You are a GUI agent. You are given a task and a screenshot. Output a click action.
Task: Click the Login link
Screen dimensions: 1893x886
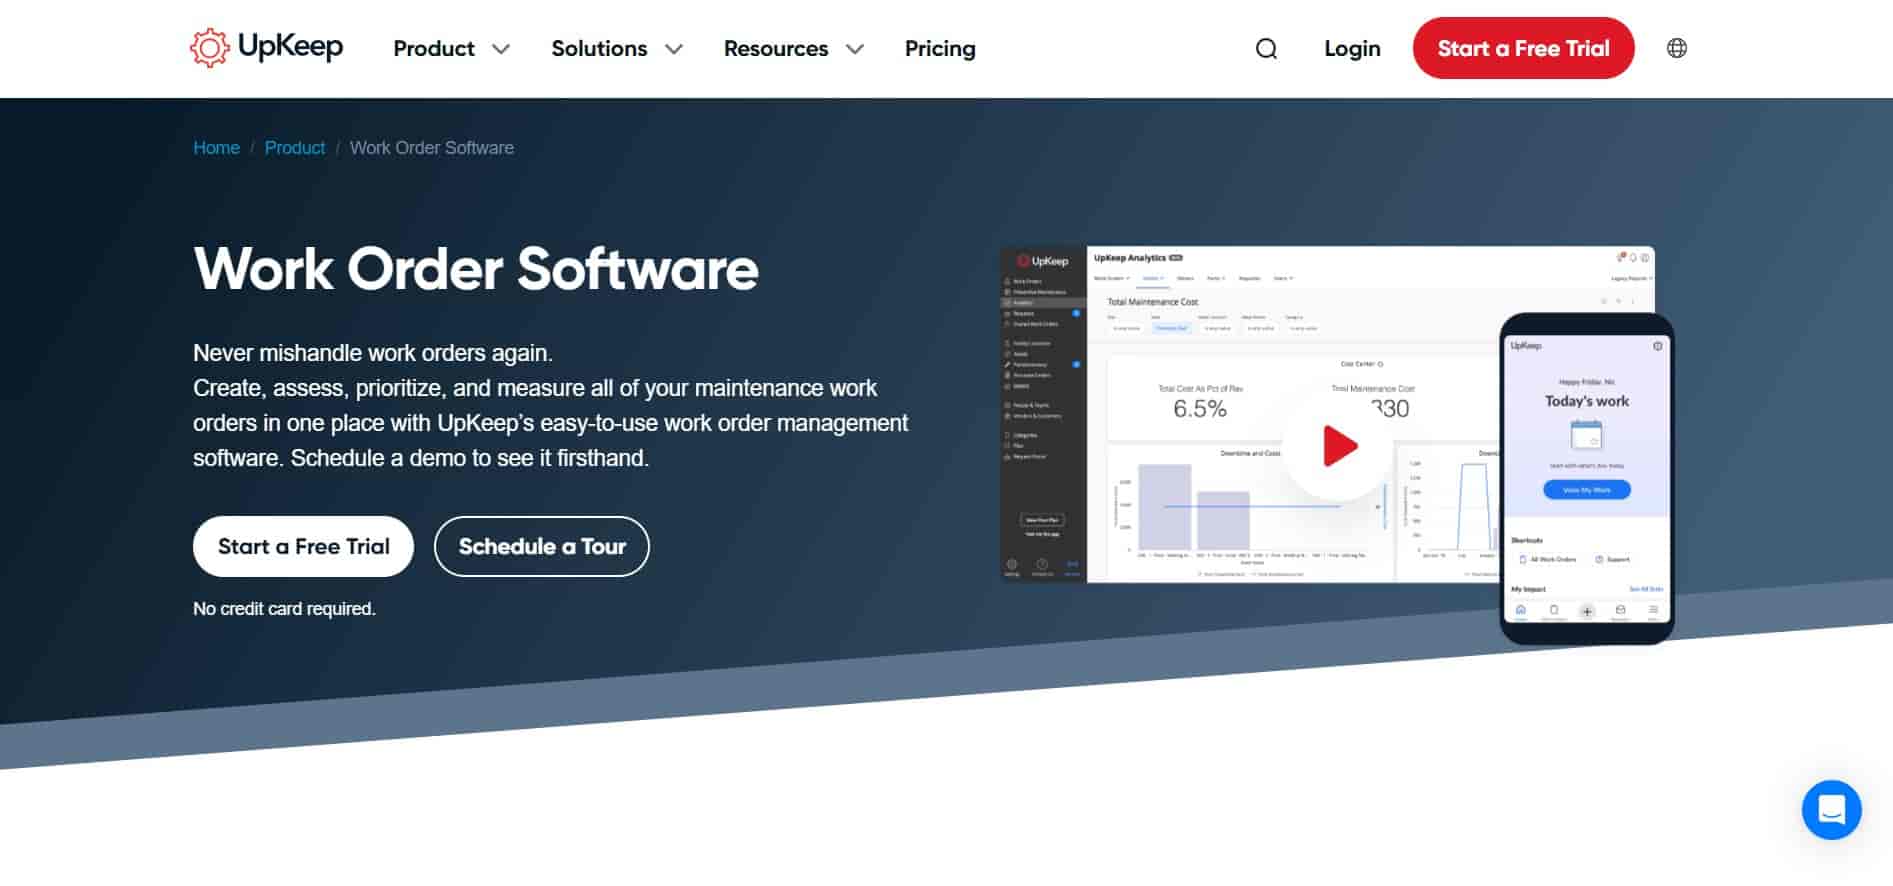point(1352,49)
